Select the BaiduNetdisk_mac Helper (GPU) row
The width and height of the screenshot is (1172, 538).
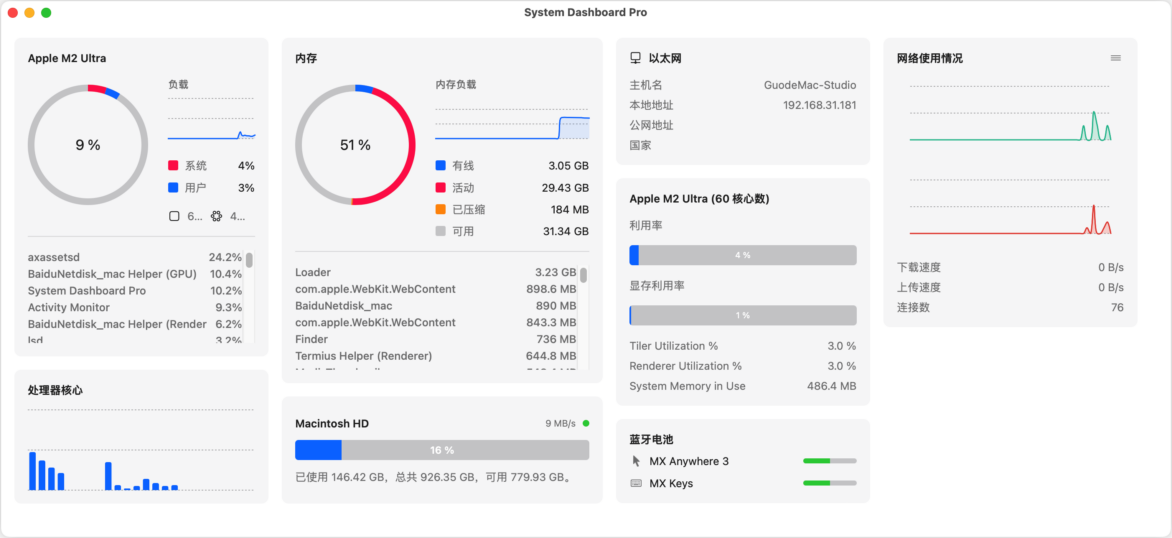pos(135,274)
